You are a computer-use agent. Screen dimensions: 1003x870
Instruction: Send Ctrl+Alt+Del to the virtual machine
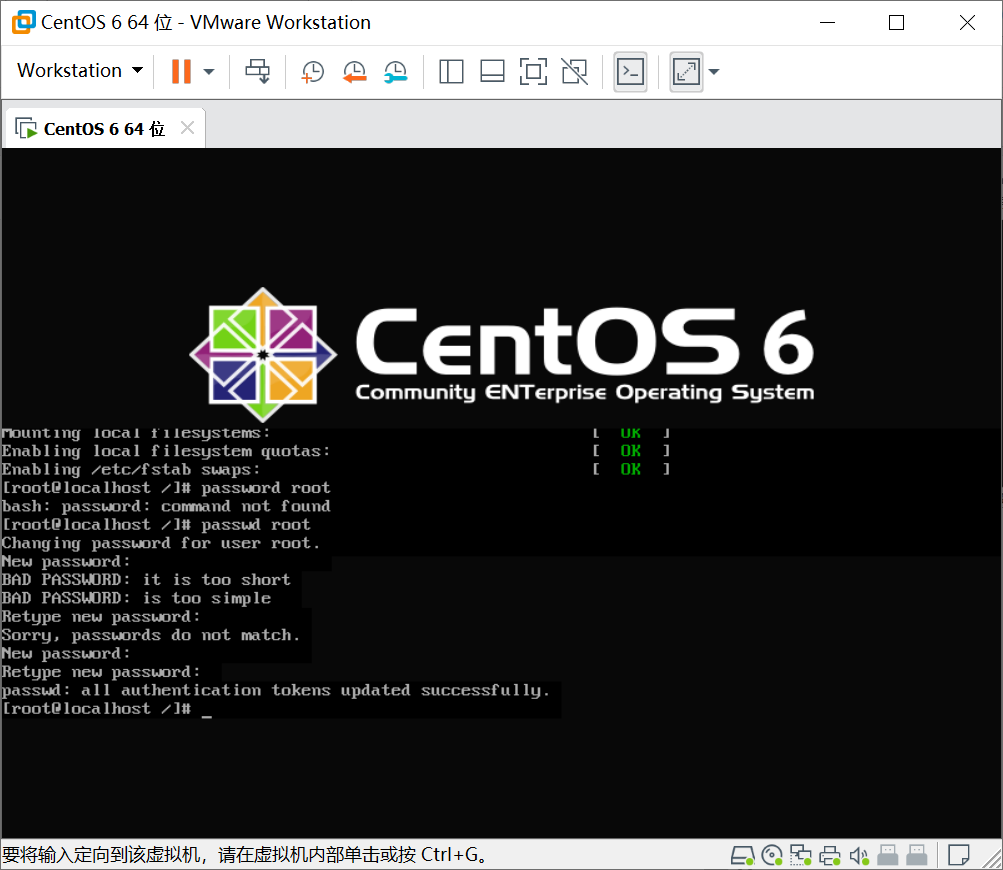coord(258,71)
